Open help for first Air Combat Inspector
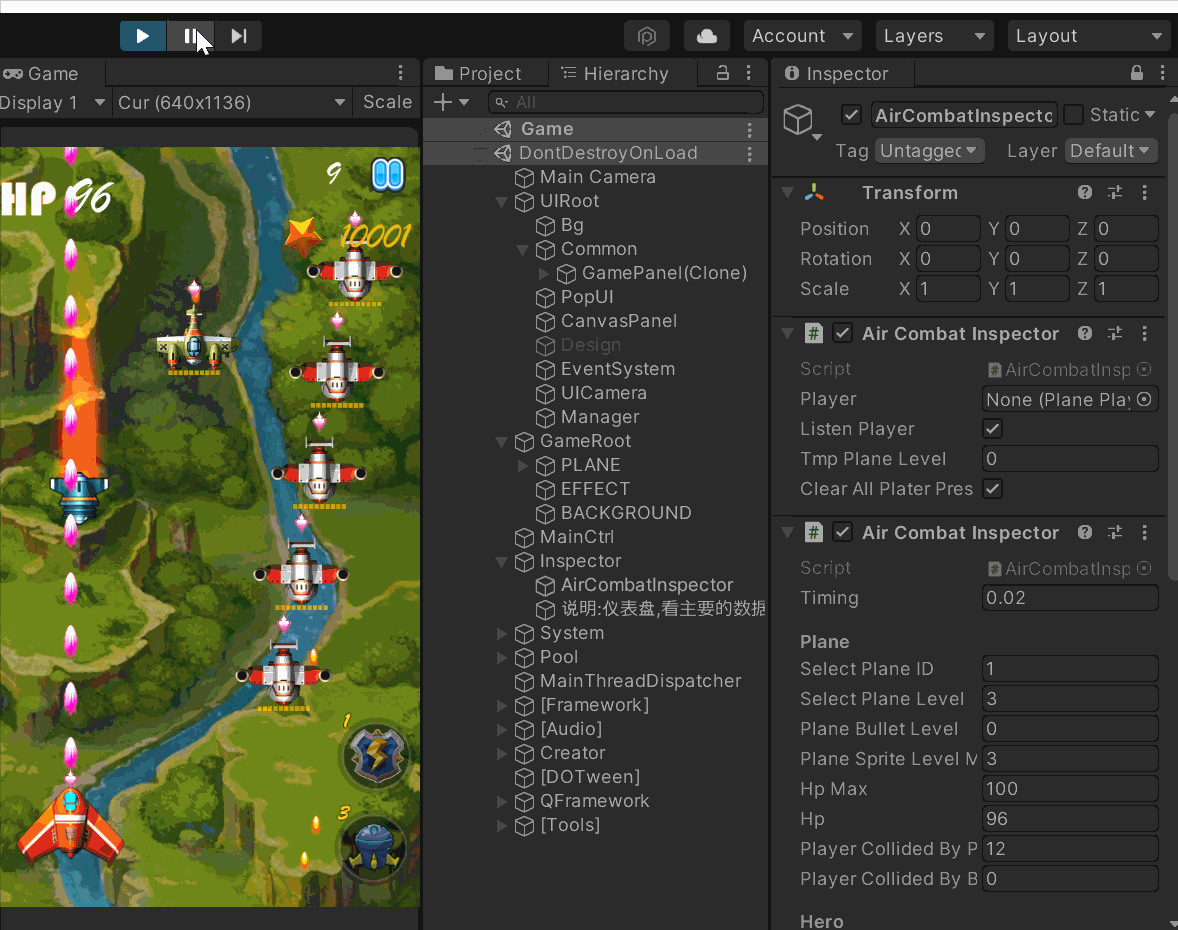Image resolution: width=1178 pixels, height=930 pixels. (1084, 333)
